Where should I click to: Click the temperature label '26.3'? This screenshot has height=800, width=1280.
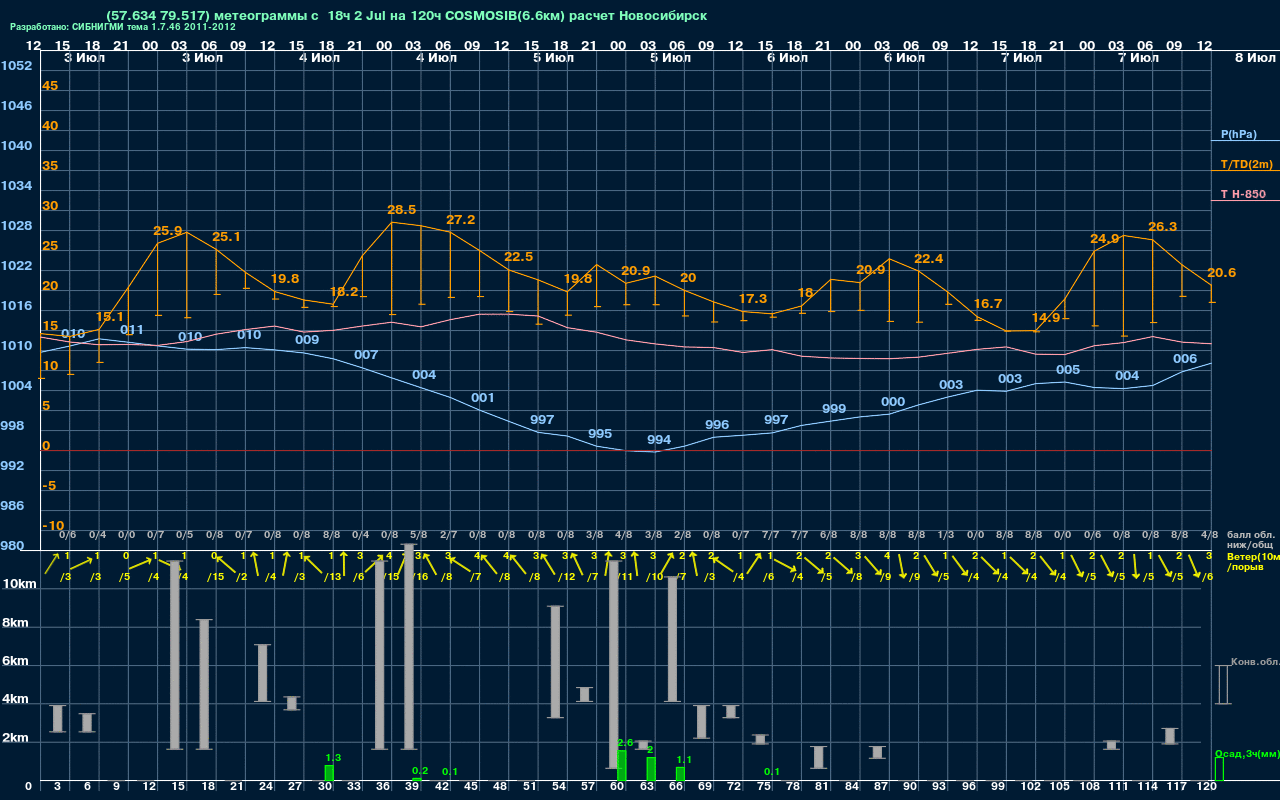click(1163, 227)
